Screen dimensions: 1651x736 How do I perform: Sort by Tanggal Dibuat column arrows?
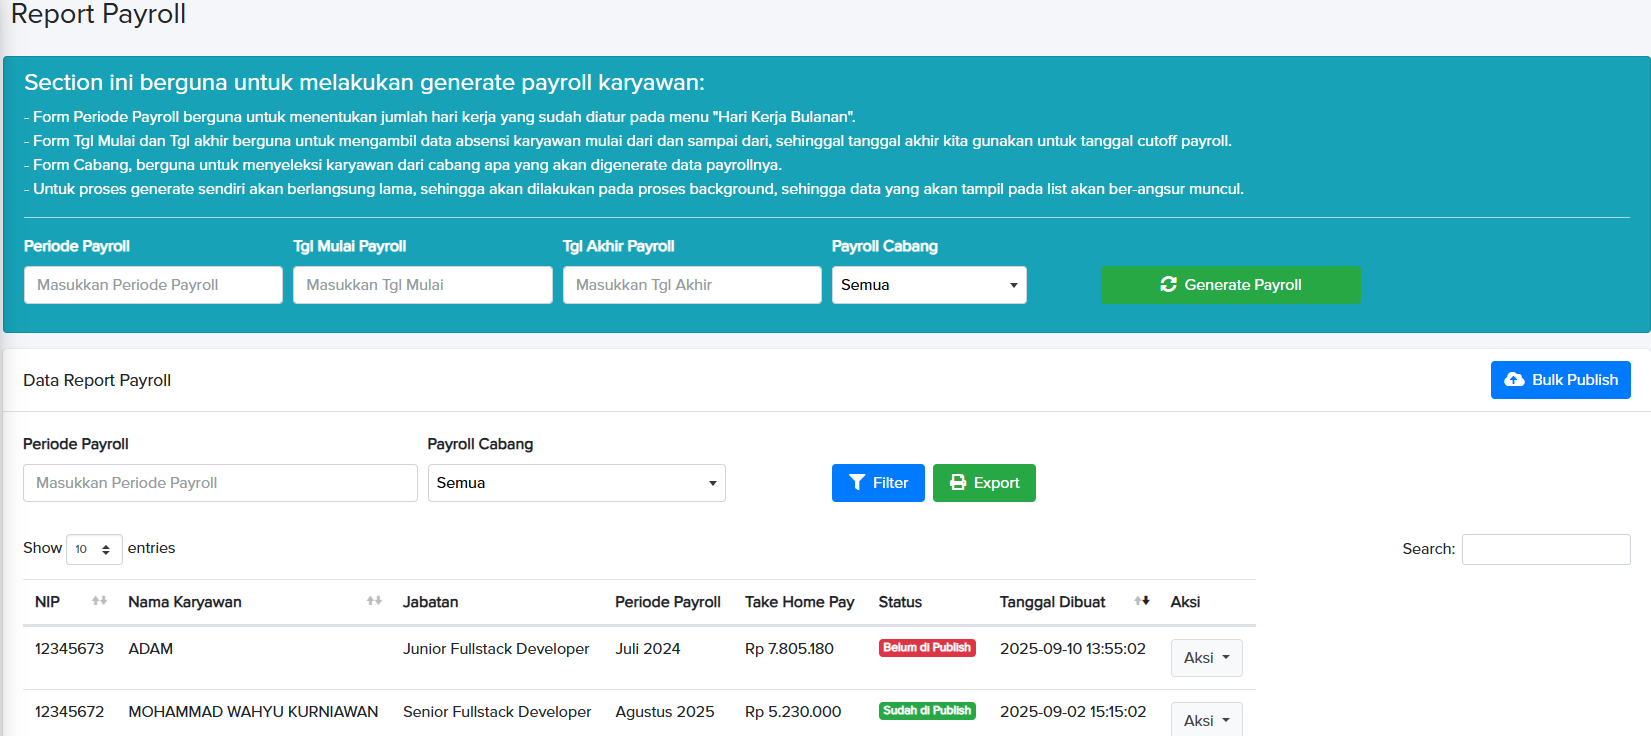(x=1142, y=601)
